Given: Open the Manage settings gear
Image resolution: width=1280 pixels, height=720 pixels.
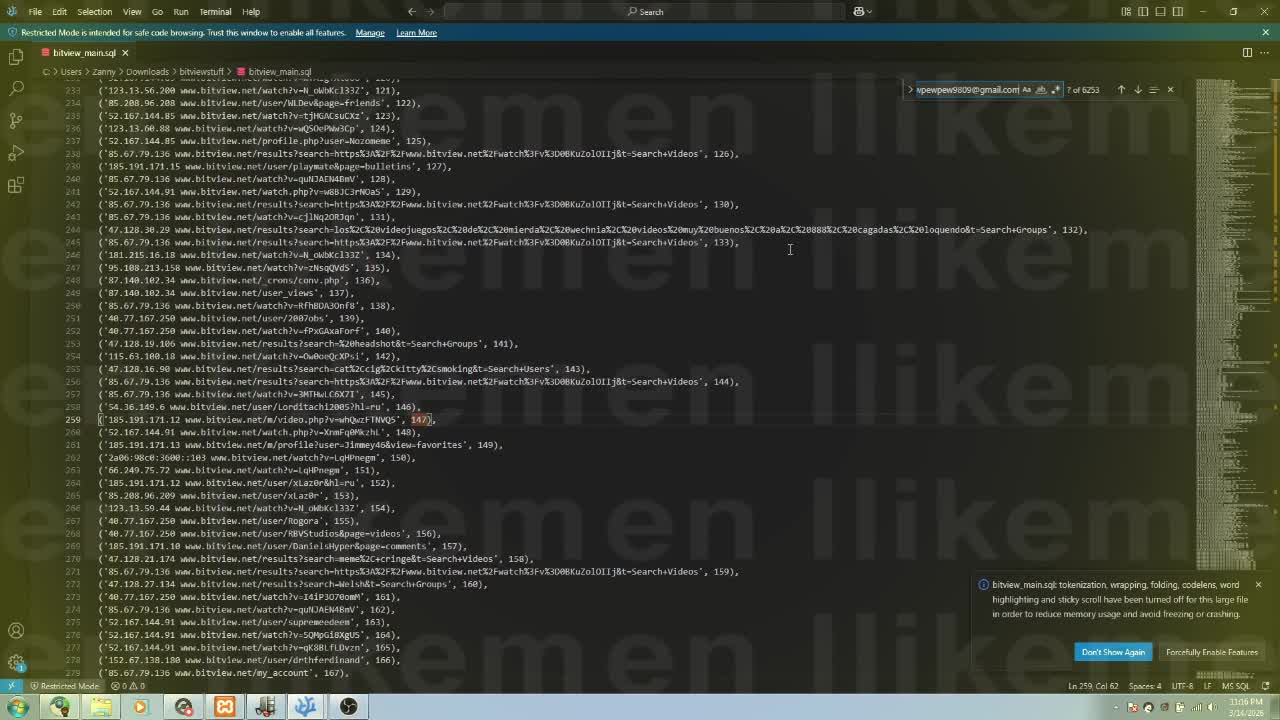Looking at the screenshot, I should 15,662.
